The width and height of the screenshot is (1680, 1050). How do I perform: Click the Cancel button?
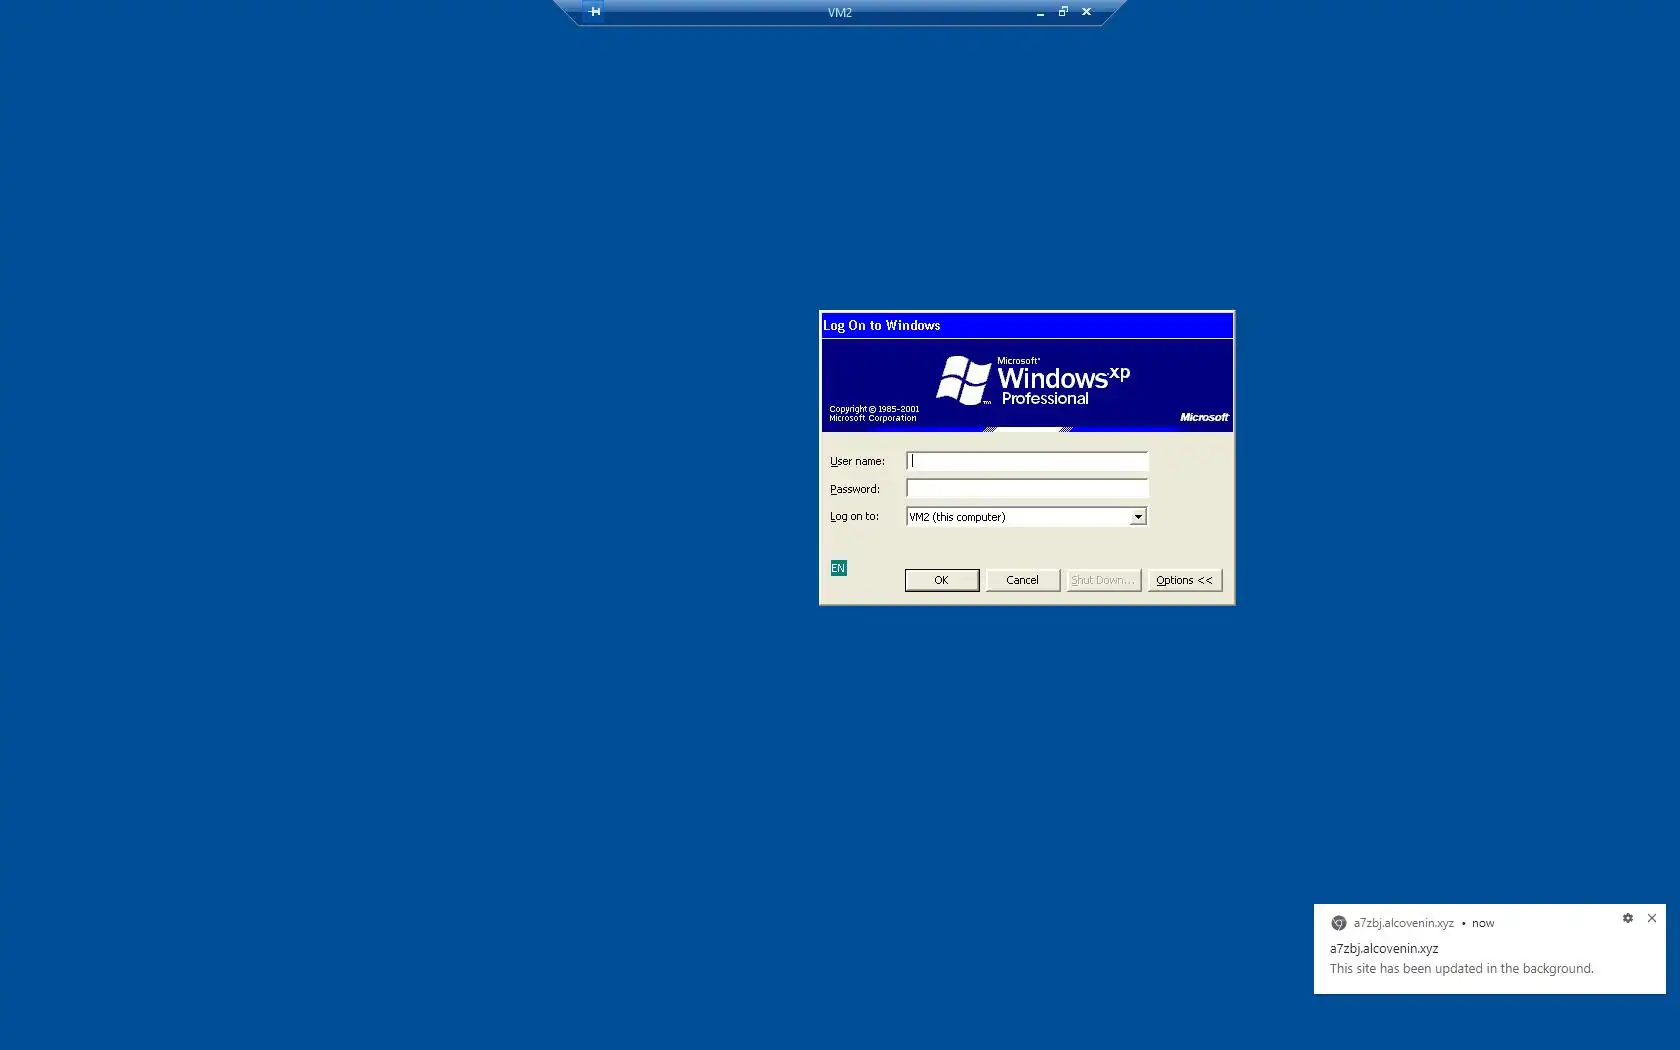click(1022, 580)
